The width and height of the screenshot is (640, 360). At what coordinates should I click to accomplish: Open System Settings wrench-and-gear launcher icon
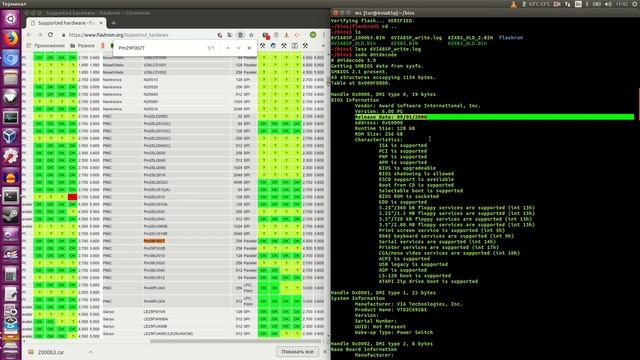pyautogui.click(x=10, y=156)
